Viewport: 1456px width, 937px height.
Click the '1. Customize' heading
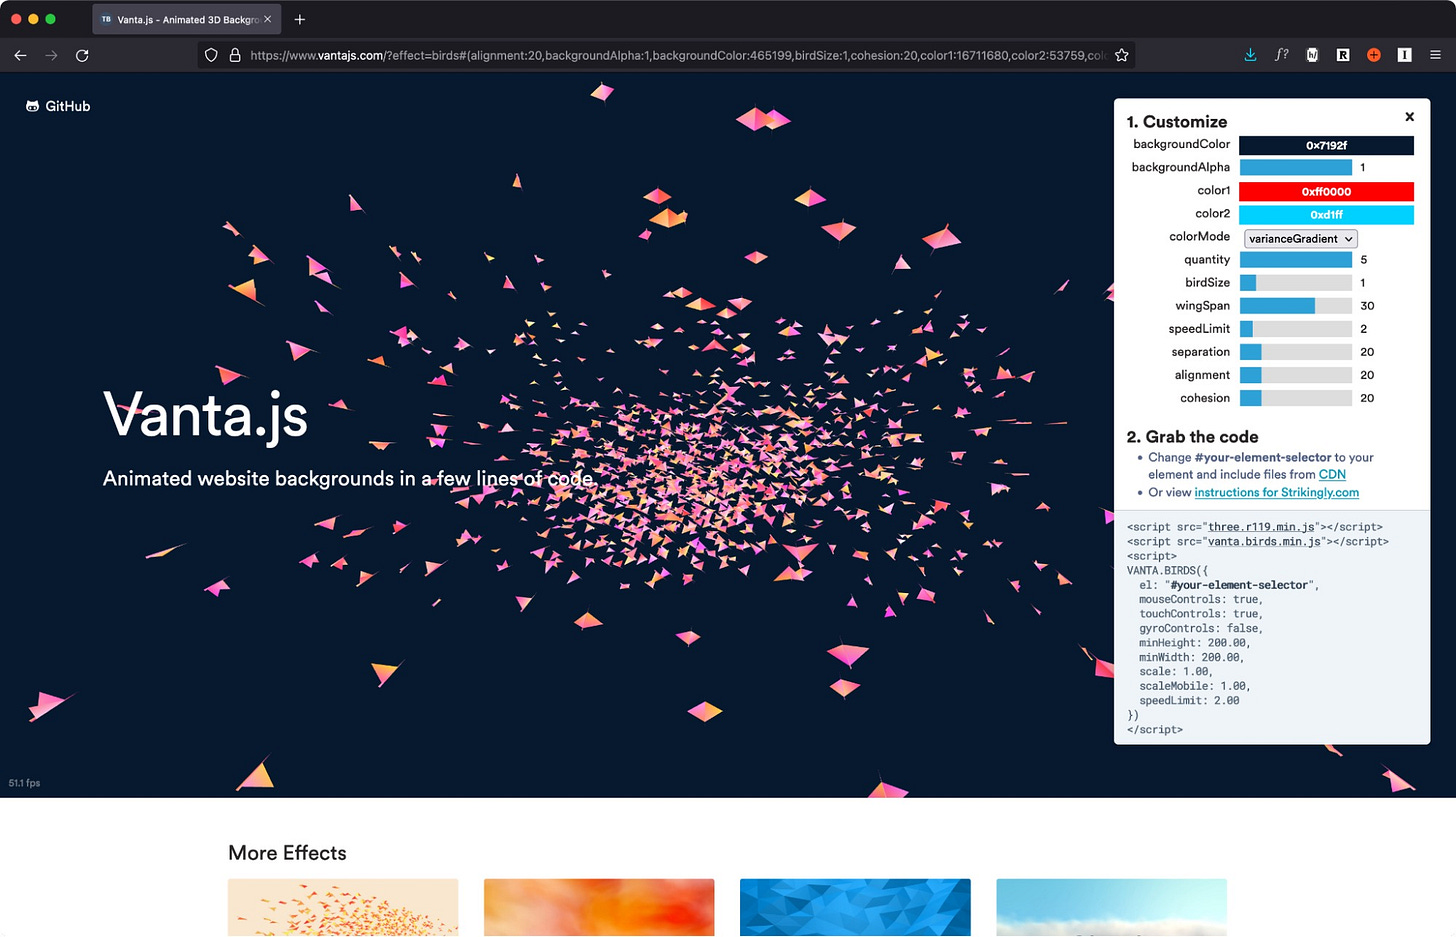coord(1176,122)
